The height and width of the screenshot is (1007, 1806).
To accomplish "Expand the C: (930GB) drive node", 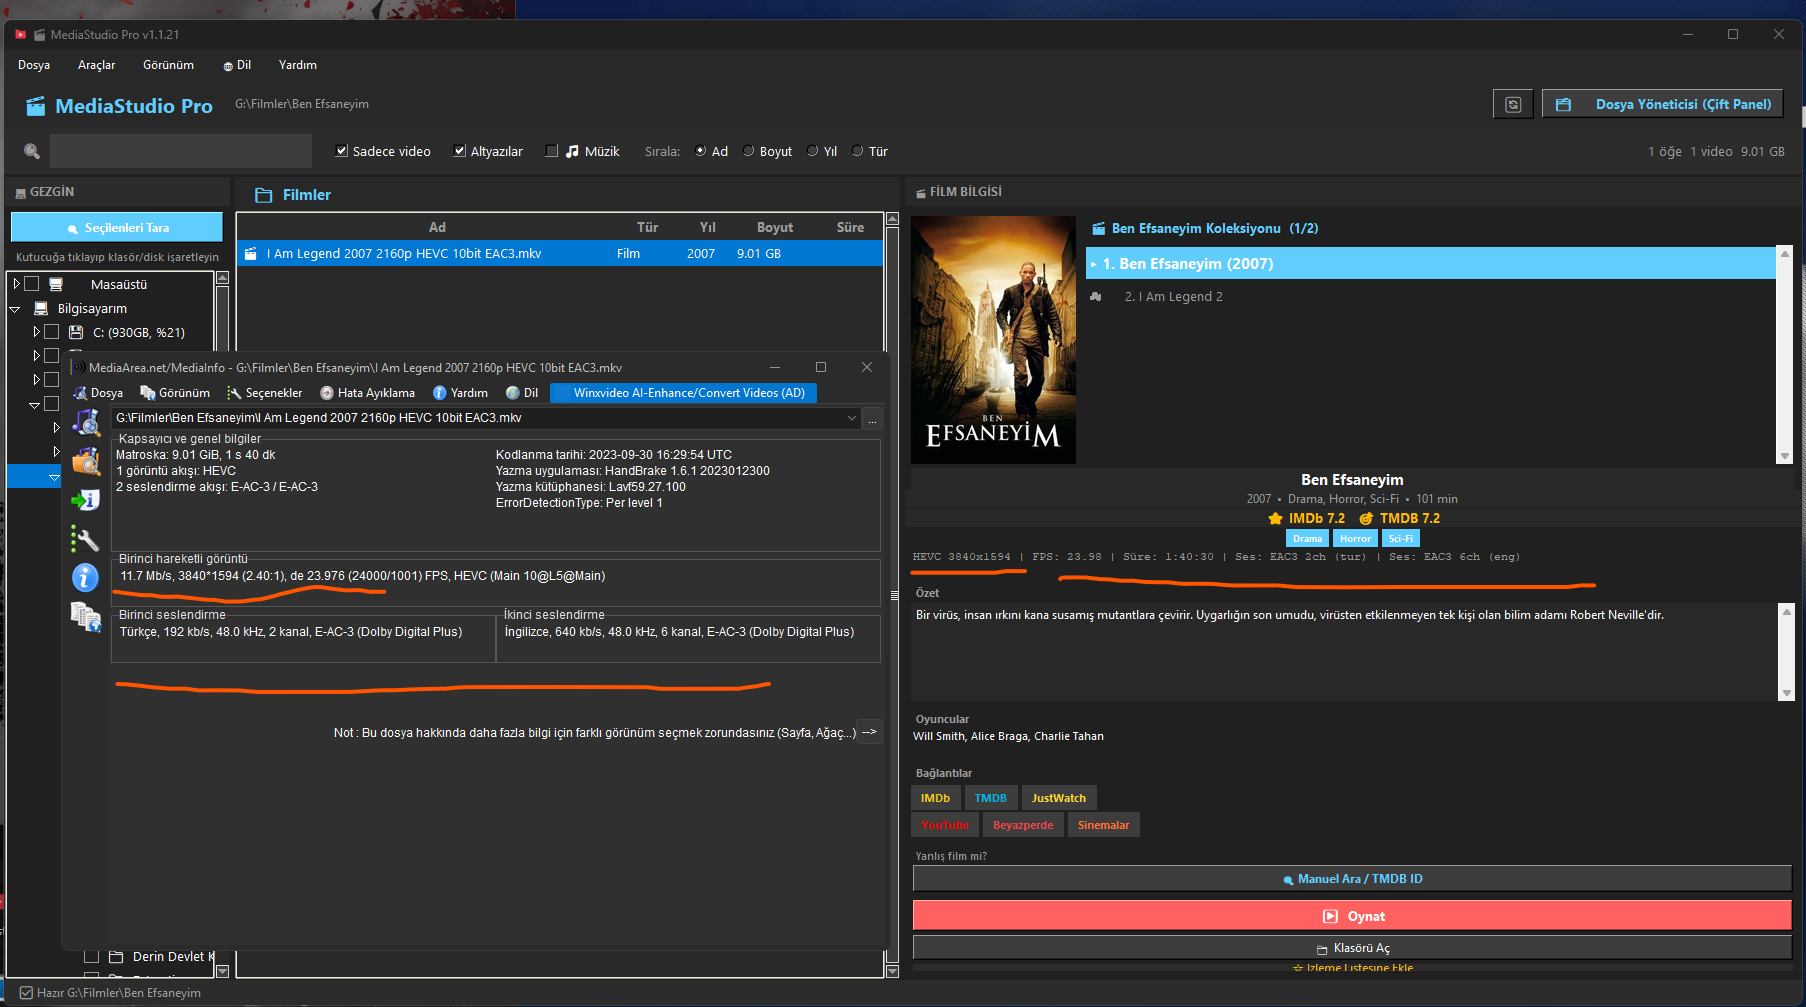I will pyautogui.click(x=36, y=332).
